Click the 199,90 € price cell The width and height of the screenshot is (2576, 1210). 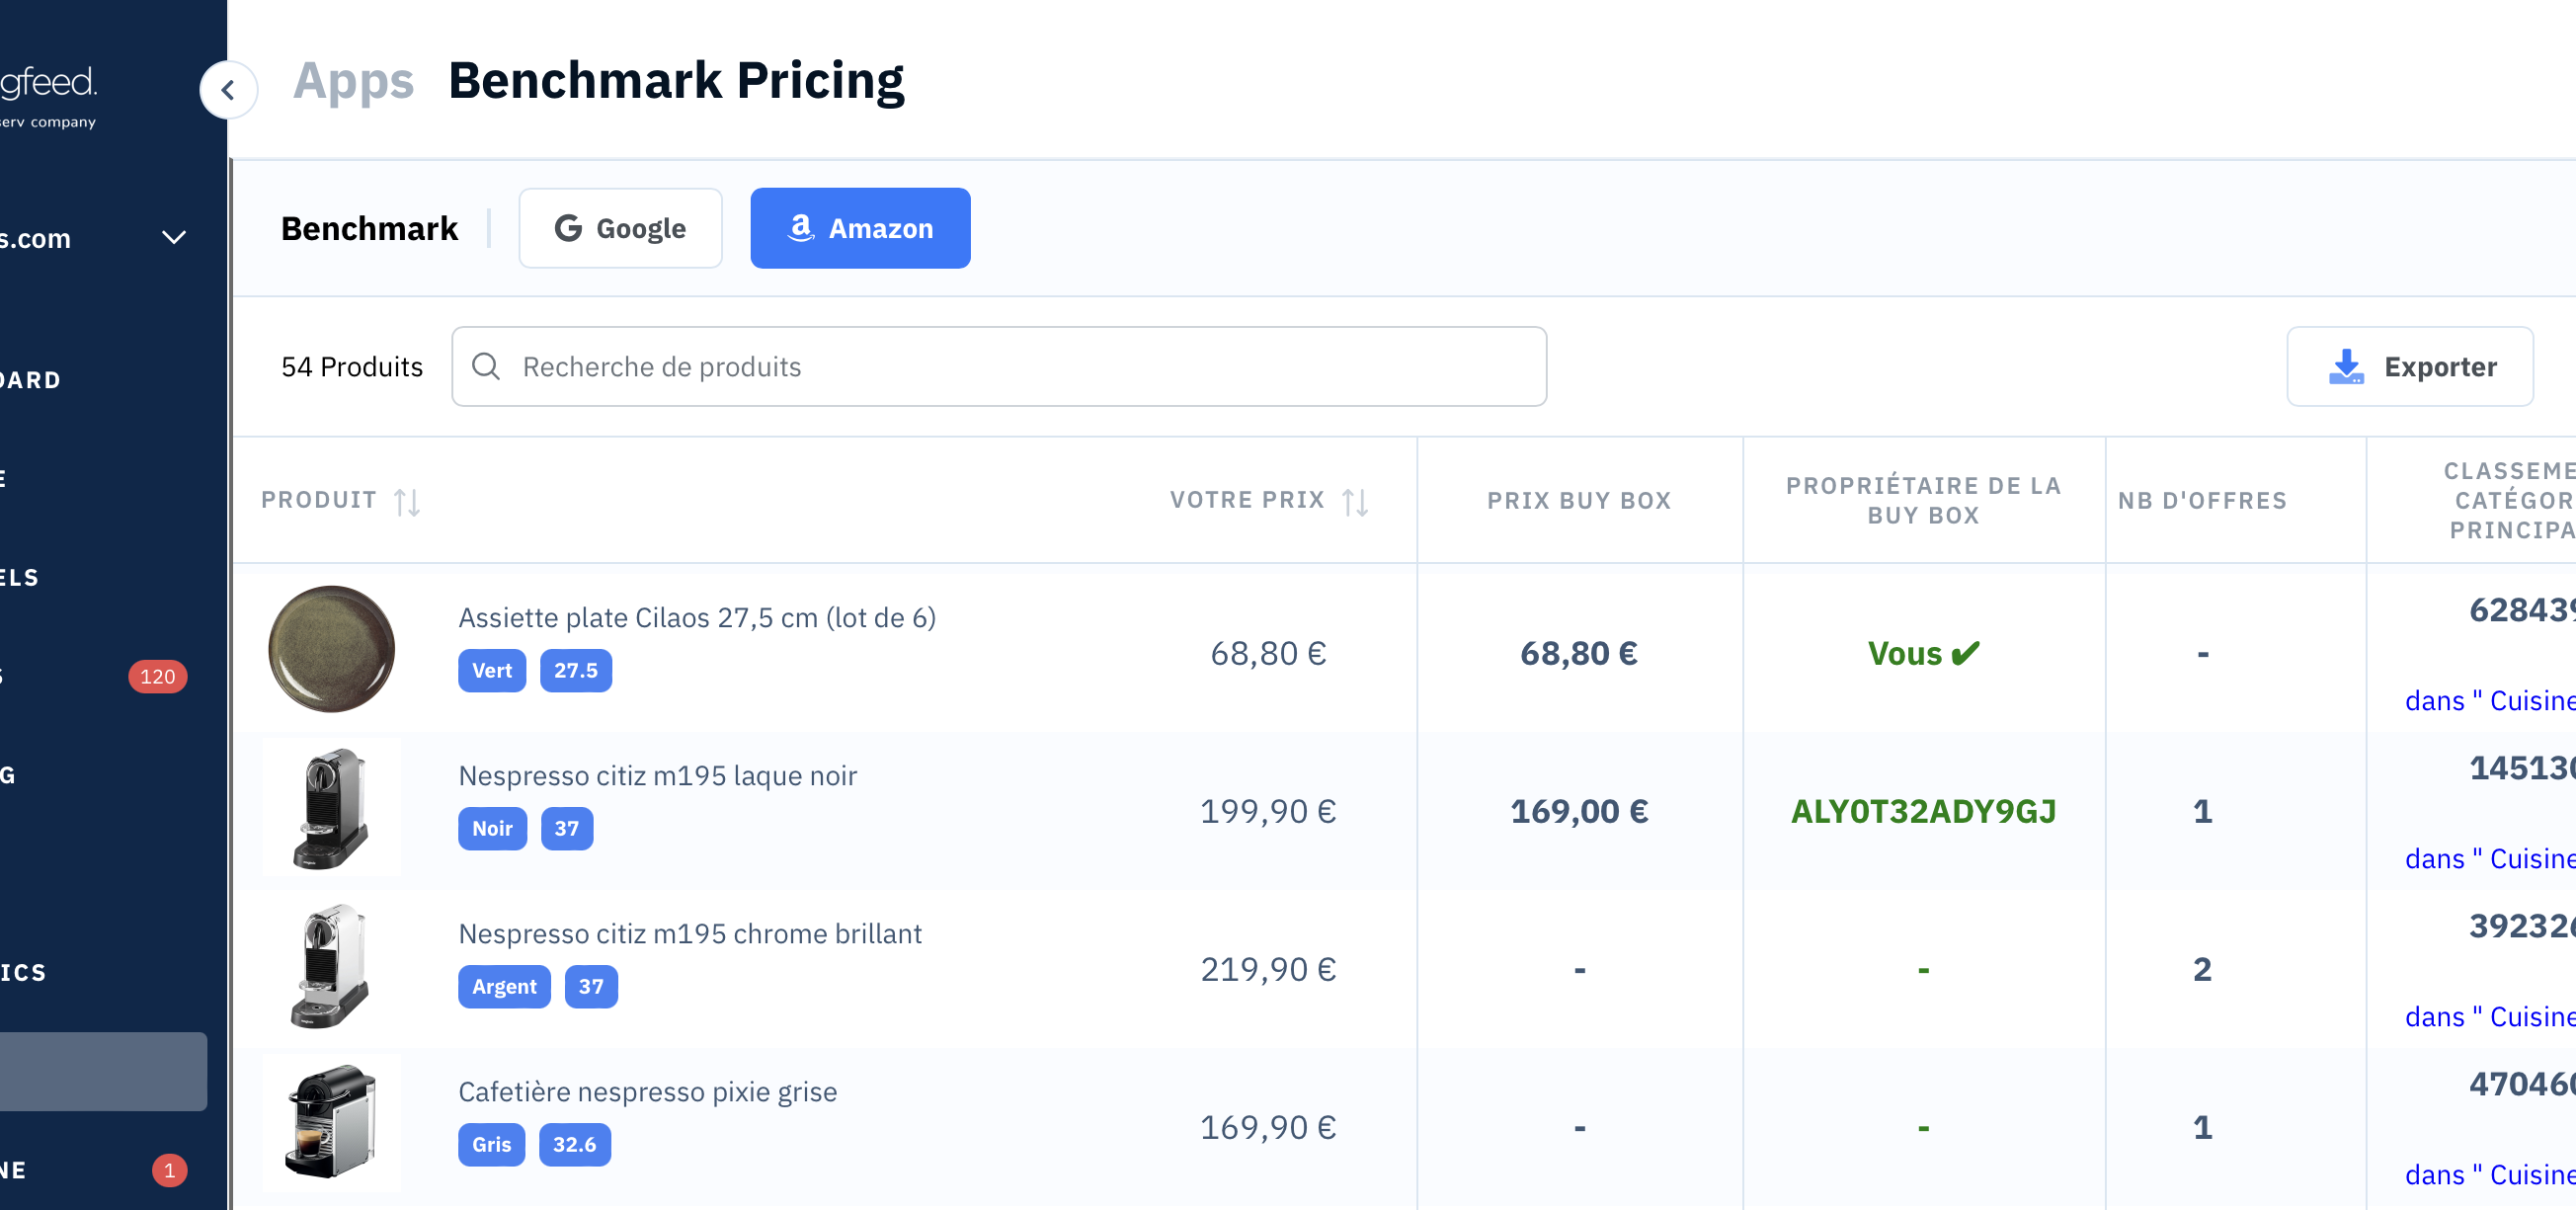pyautogui.click(x=1268, y=811)
